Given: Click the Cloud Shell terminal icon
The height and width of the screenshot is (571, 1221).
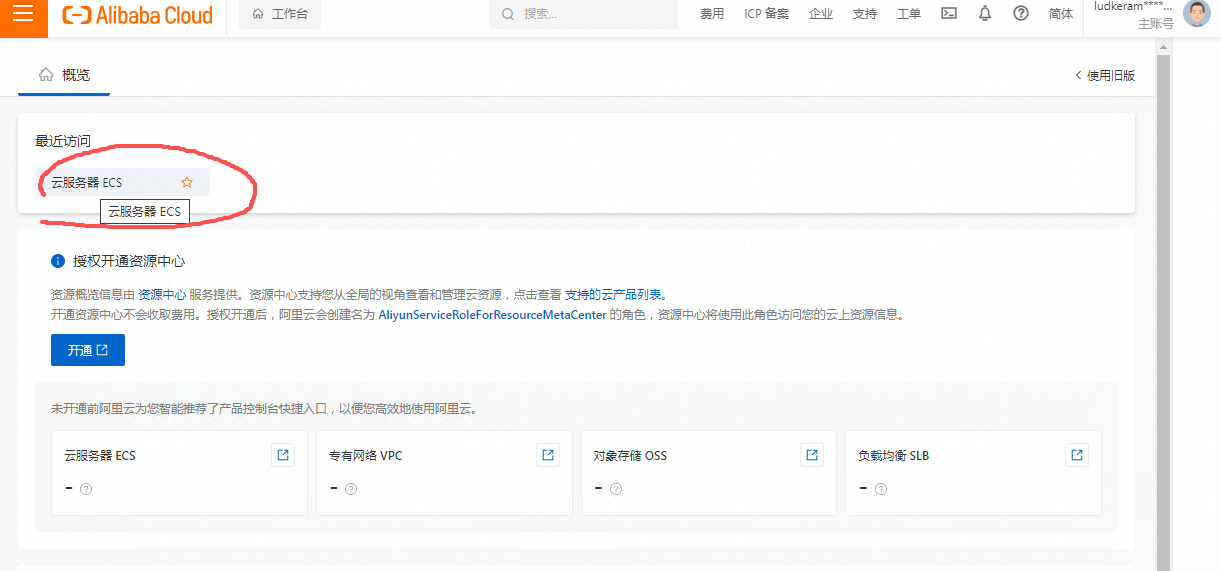Looking at the screenshot, I should tap(949, 14).
